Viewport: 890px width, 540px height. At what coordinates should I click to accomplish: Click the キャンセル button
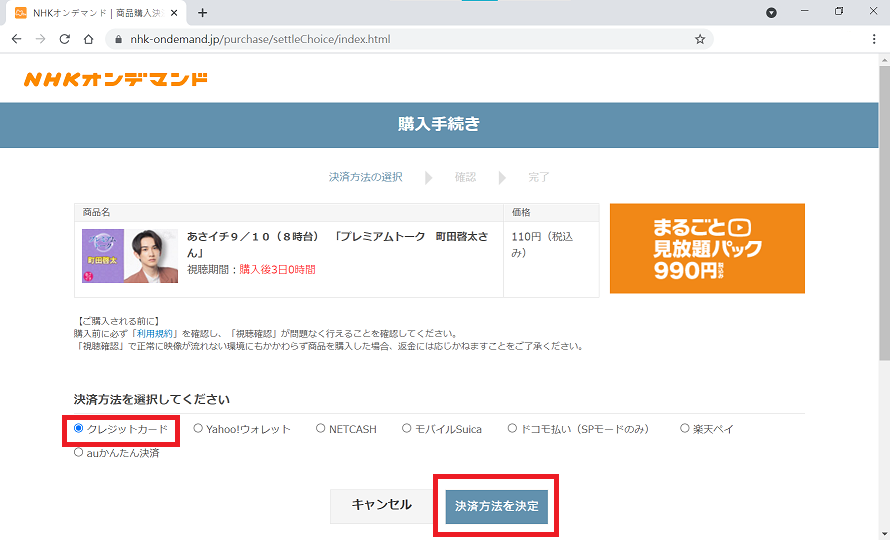tap(381, 506)
